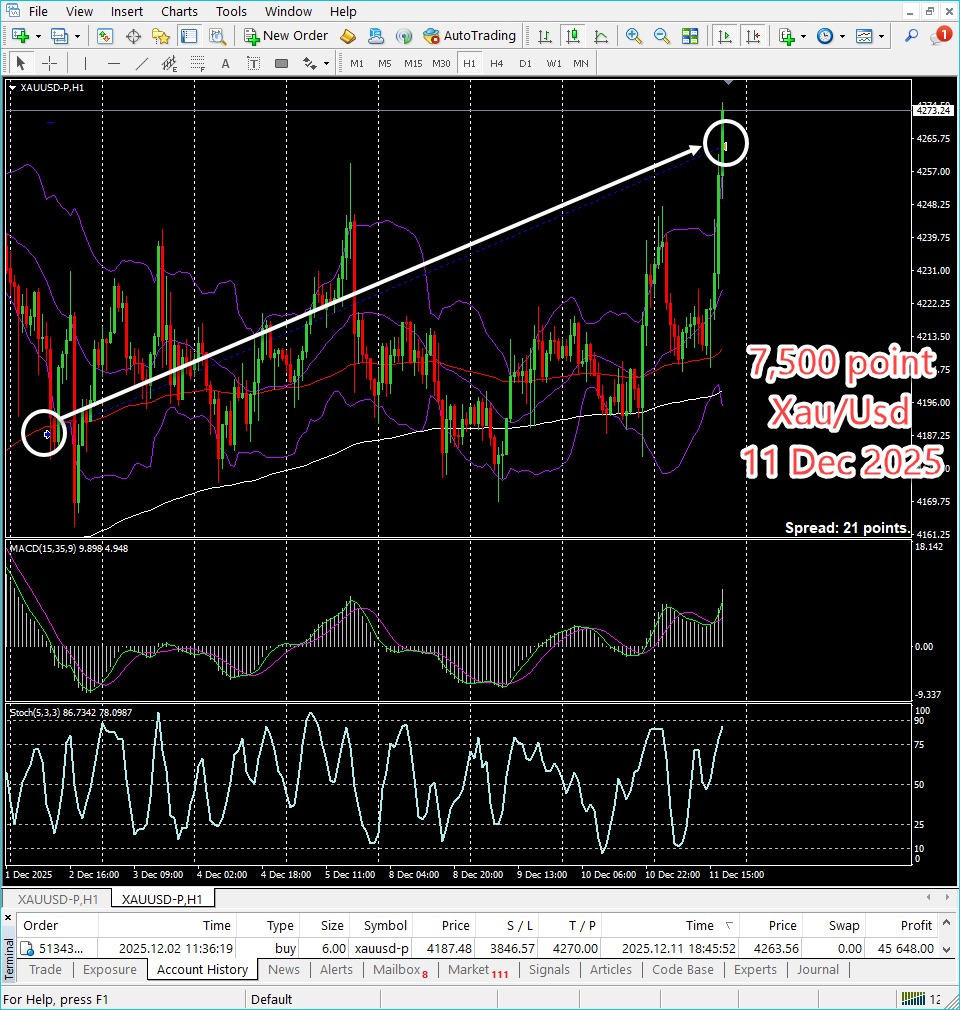This screenshot has width=960, height=1010.
Task: Select the Text label tool
Action: coord(225,63)
